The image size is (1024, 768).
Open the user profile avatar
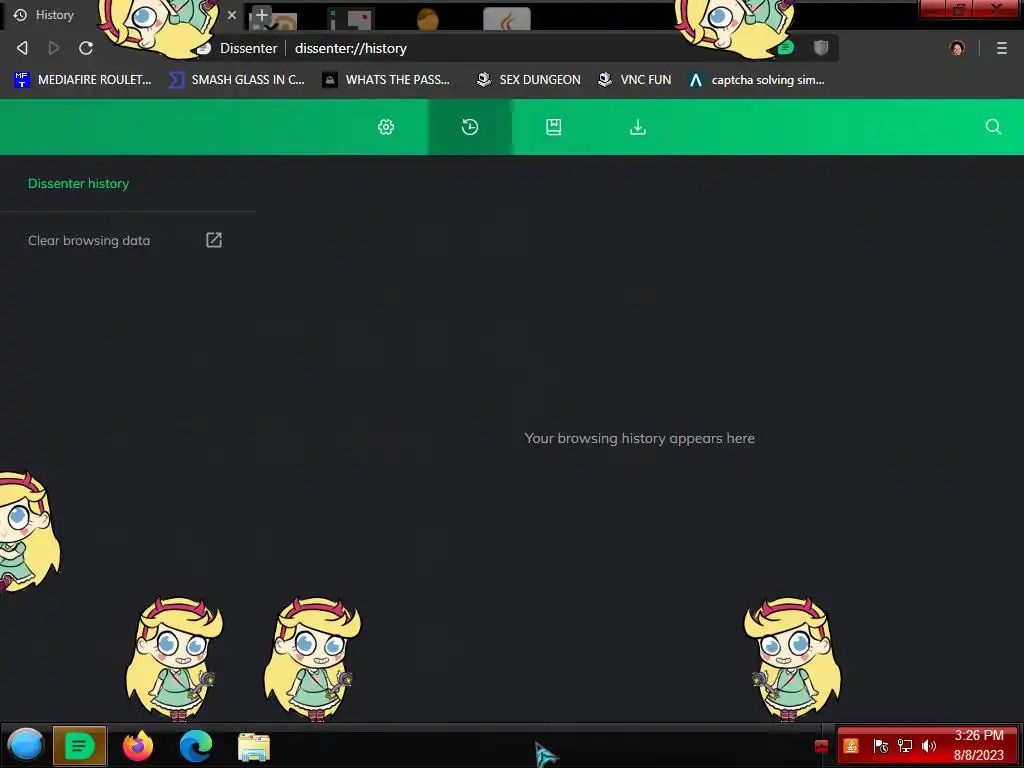coord(957,48)
